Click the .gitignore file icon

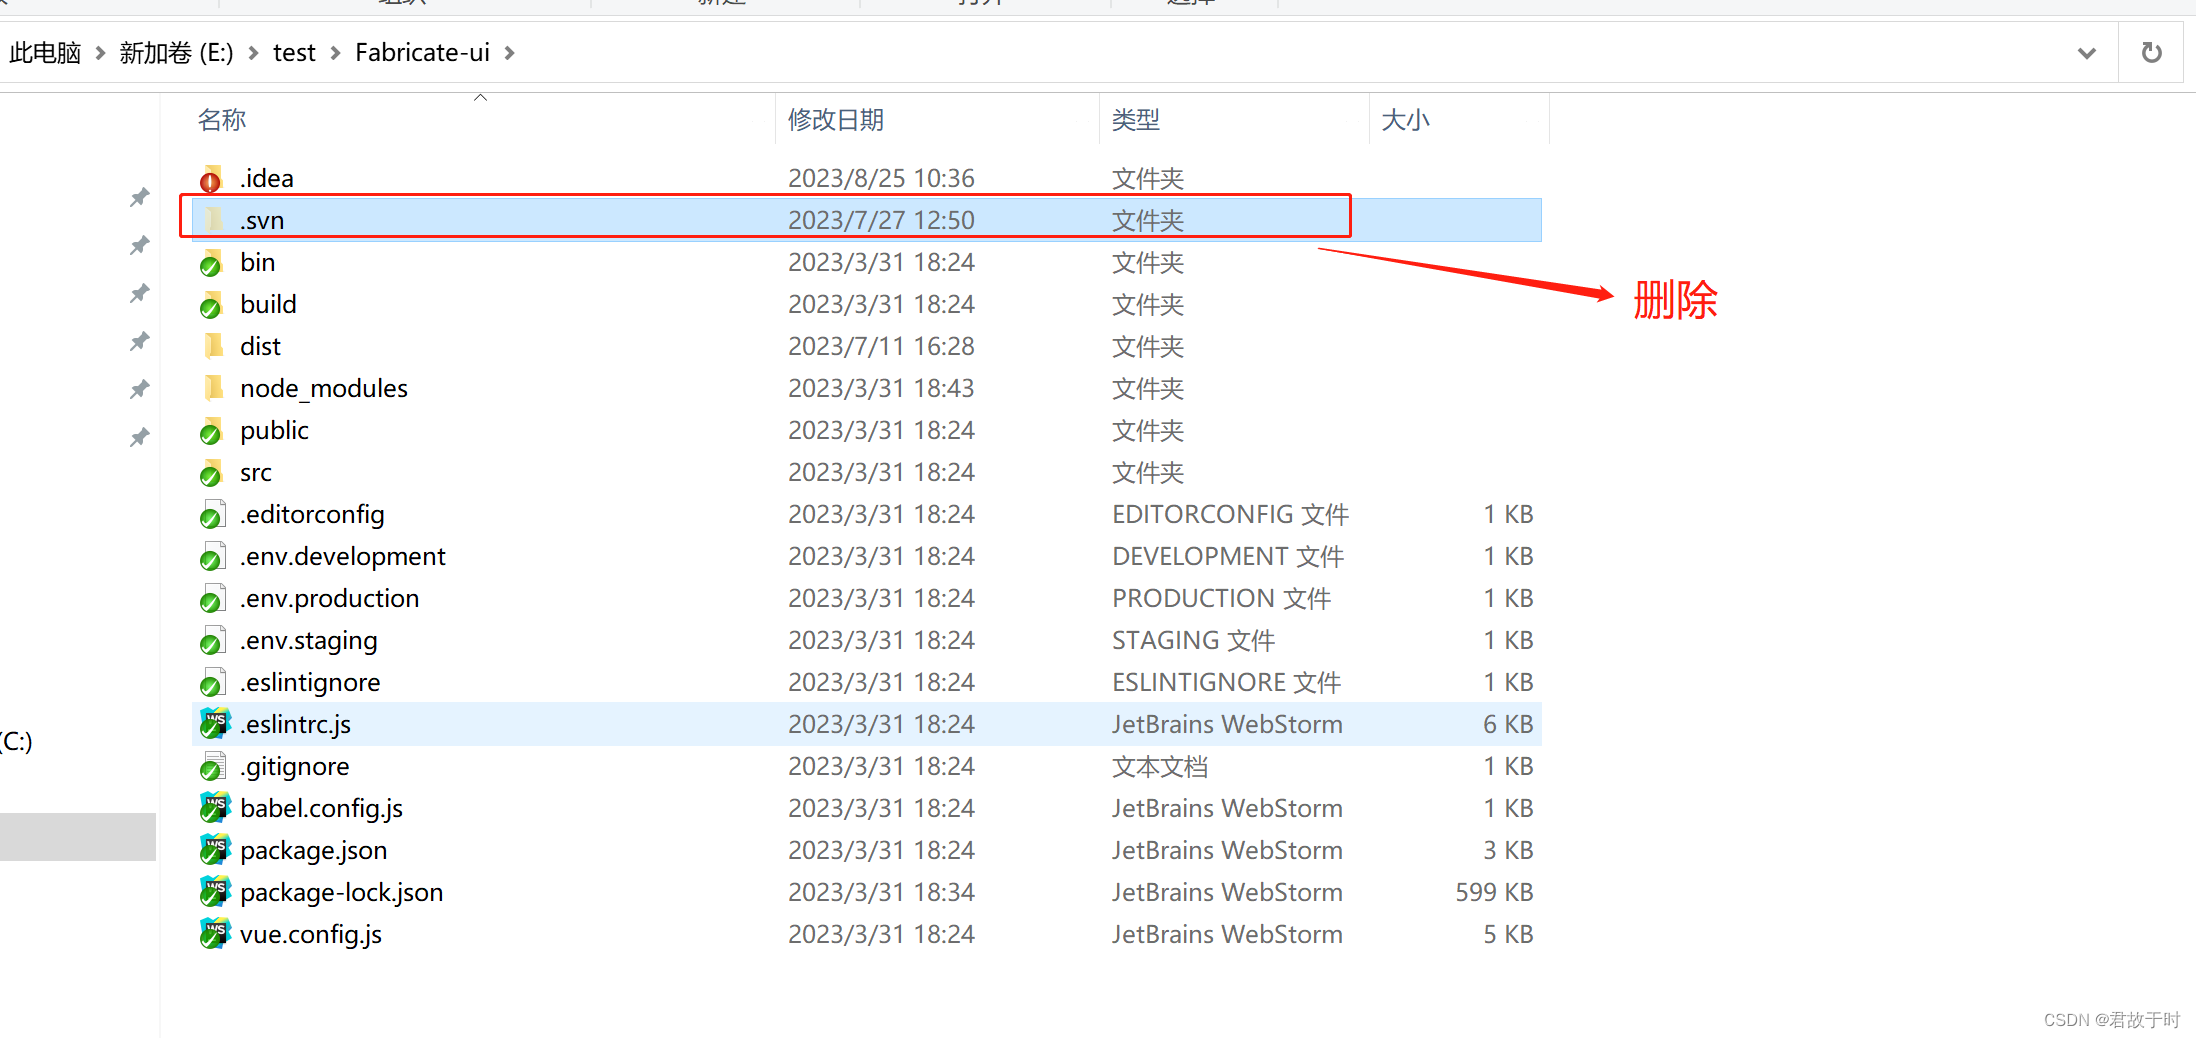pos(212,766)
